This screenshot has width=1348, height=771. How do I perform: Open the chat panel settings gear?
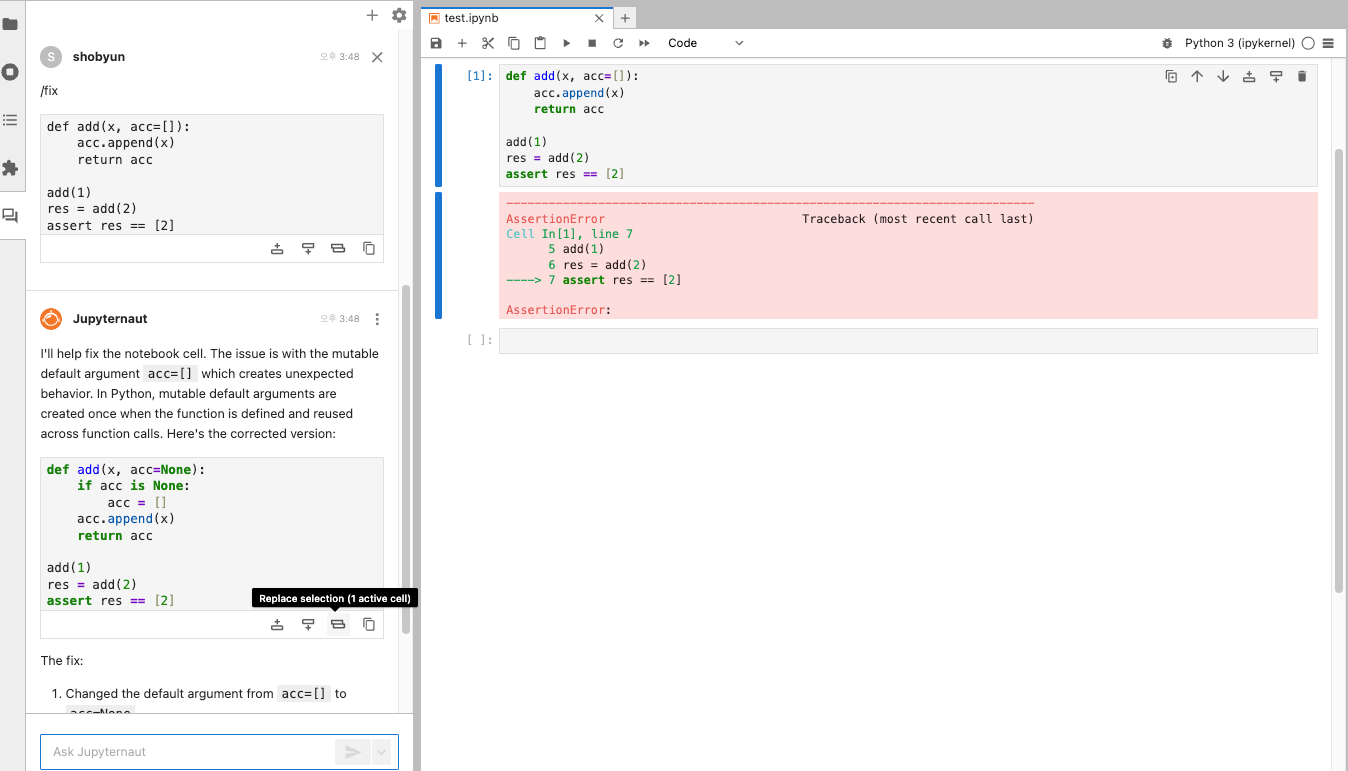pos(399,15)
